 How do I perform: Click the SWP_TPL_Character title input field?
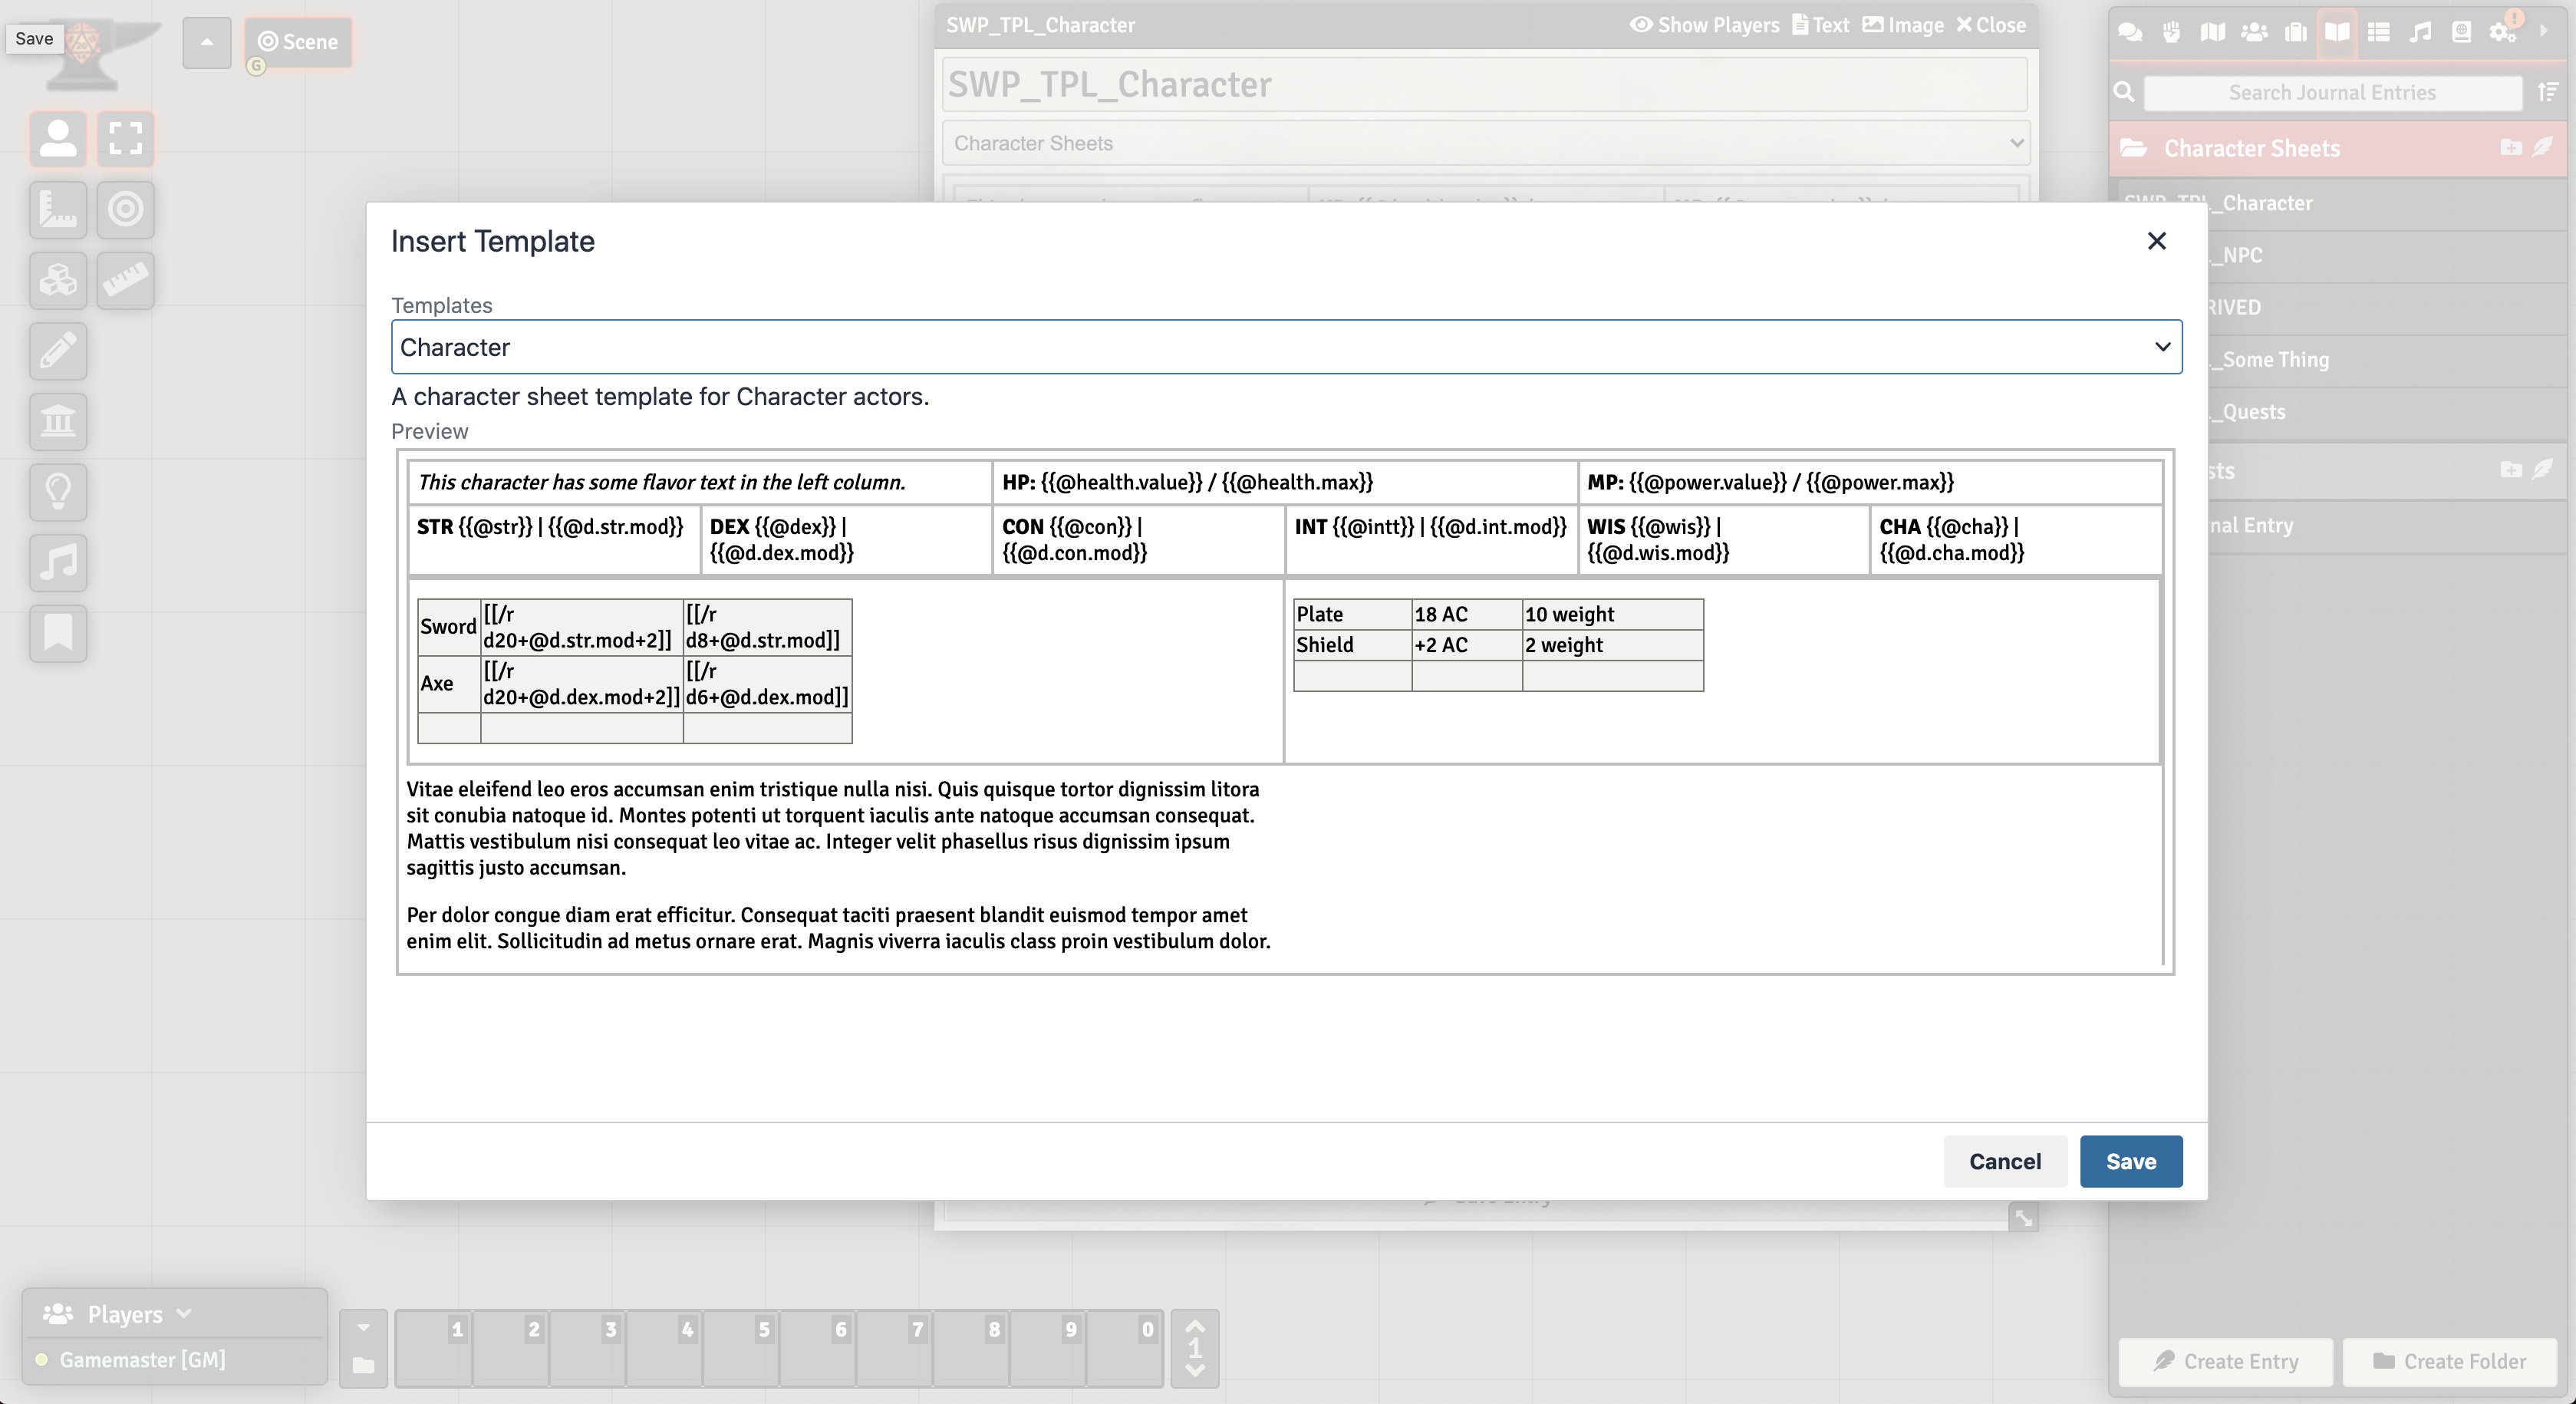click(x=1484, y=84)
